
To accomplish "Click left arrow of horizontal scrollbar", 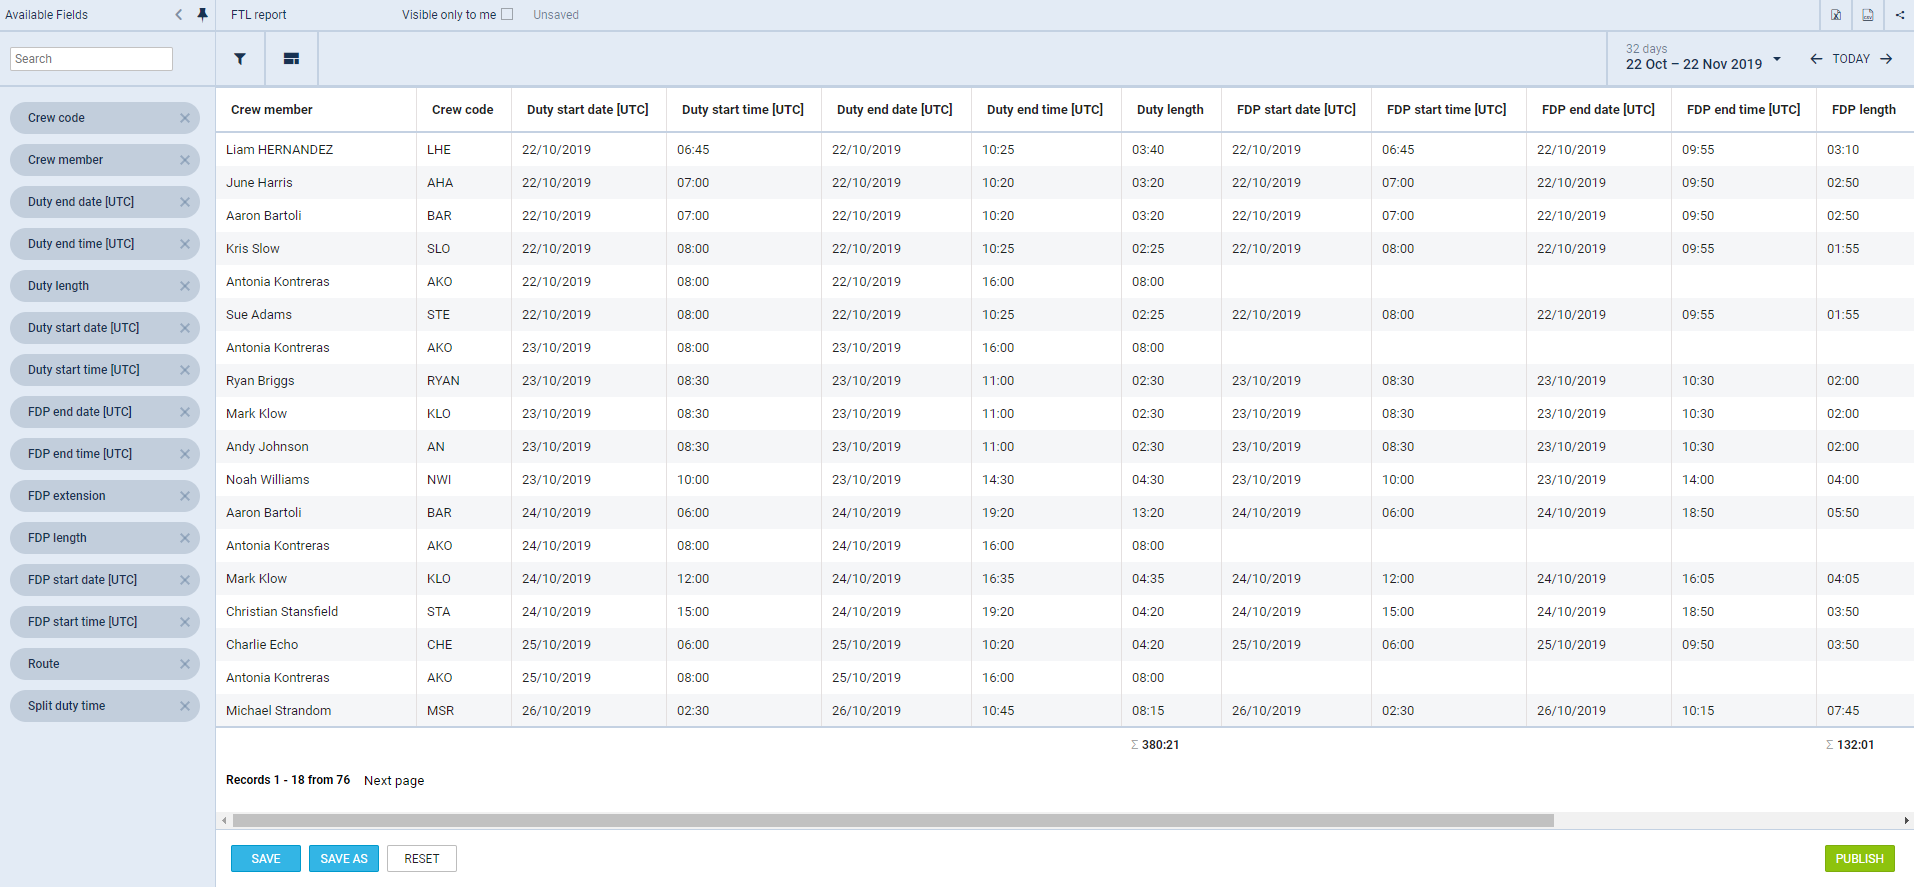I will click(224, 821).
